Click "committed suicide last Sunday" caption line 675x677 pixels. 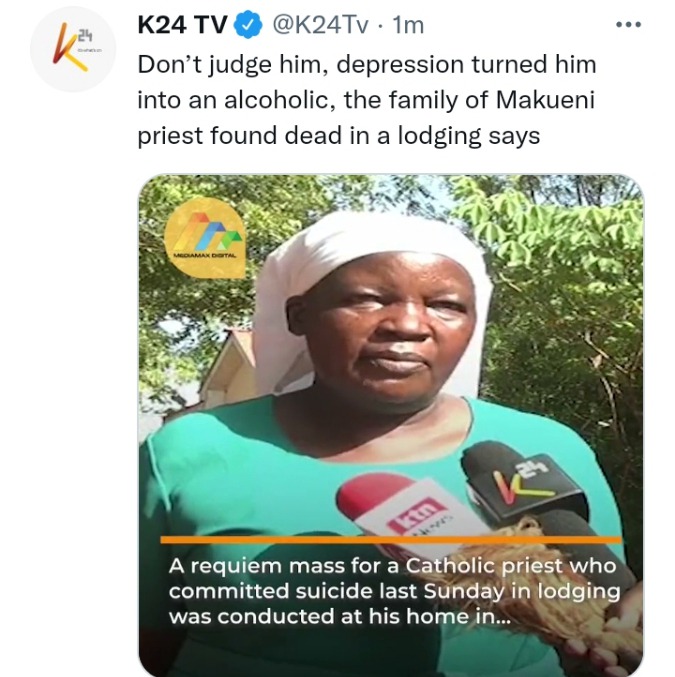click(394, 591)
